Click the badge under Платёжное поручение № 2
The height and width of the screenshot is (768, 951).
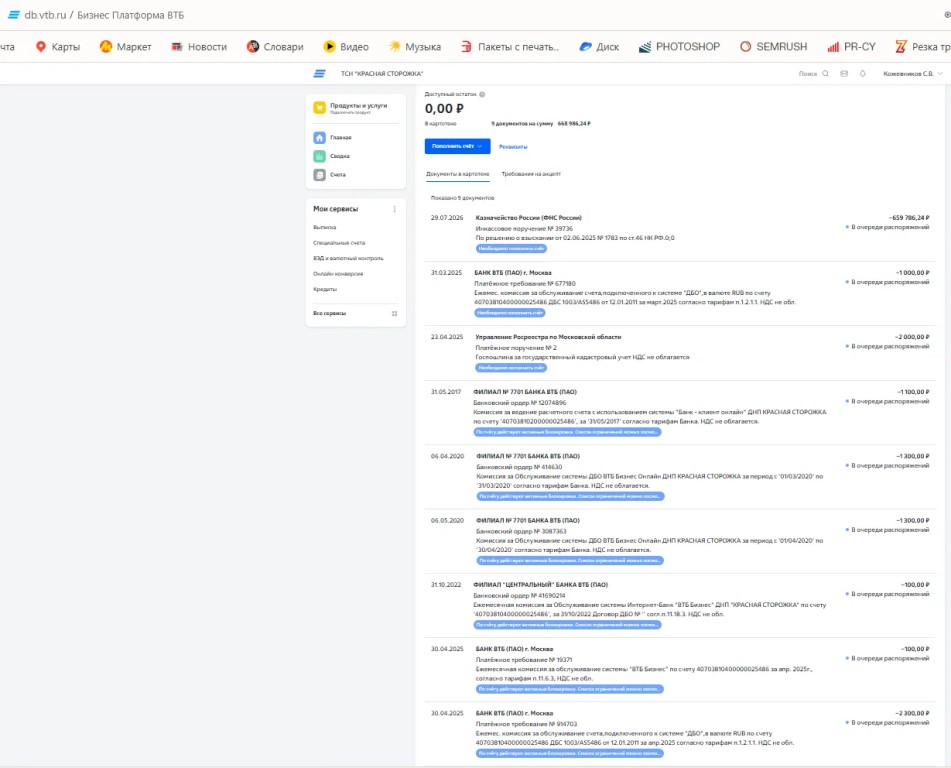[x=511, y=368]
